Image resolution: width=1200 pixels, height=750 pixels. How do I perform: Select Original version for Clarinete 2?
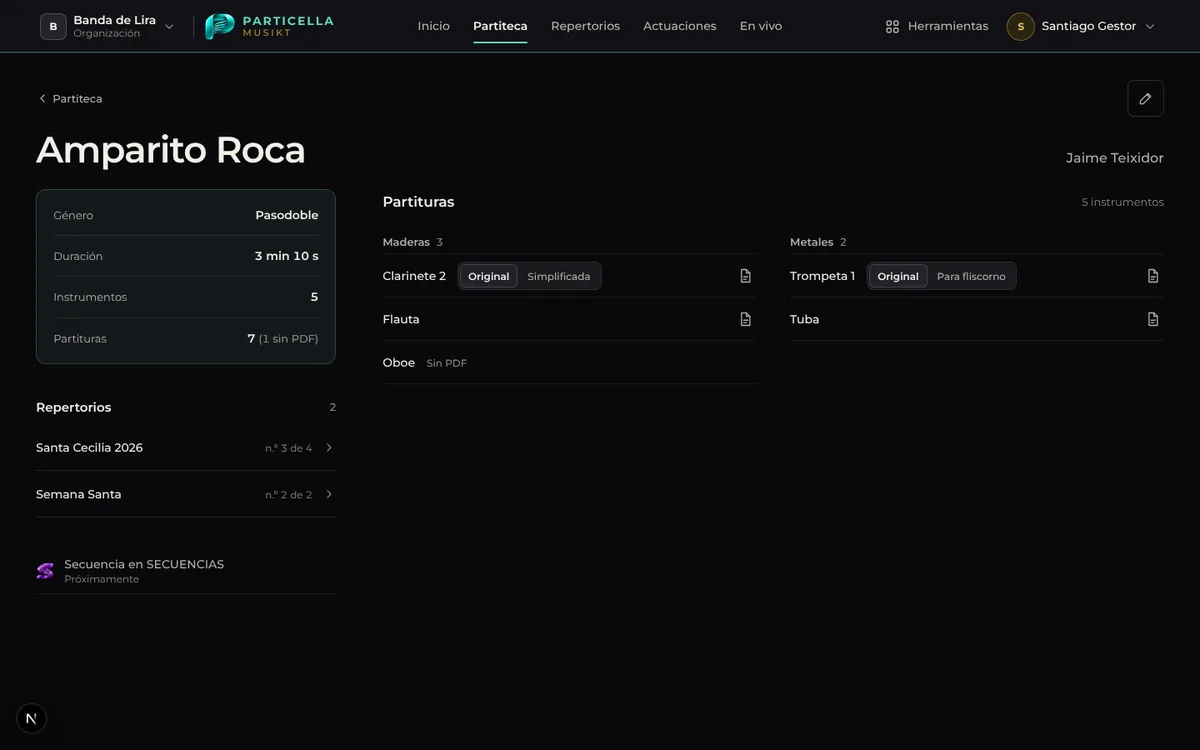point(489,276)
